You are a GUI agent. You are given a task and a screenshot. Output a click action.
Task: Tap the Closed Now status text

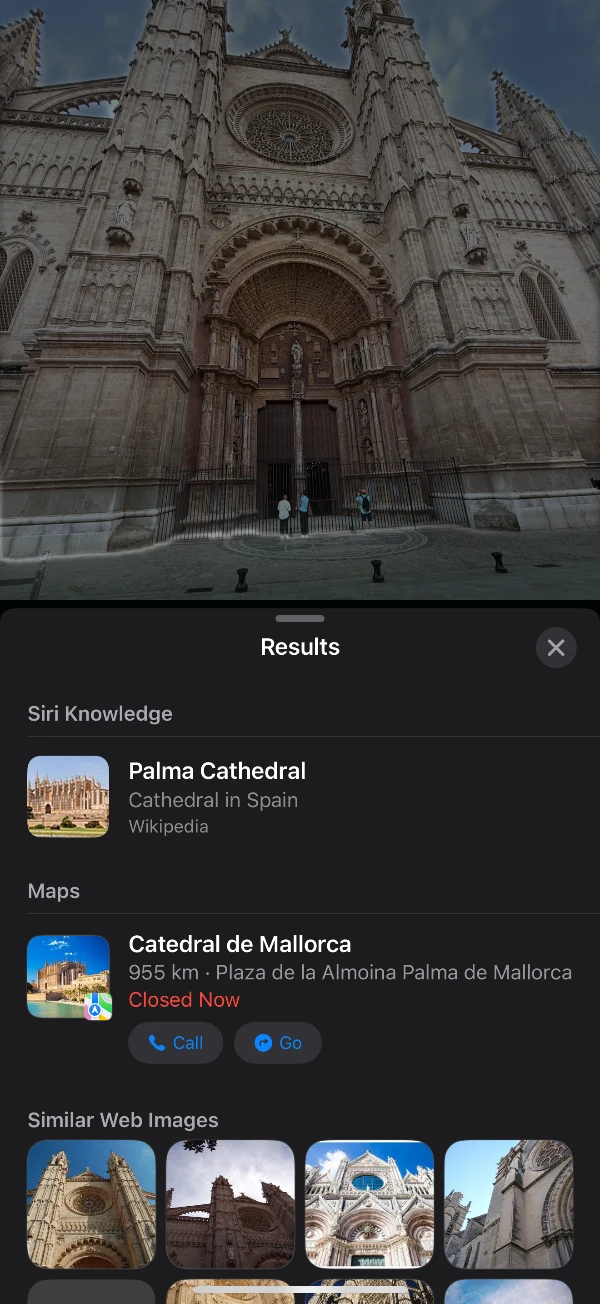pos(184,1000)
